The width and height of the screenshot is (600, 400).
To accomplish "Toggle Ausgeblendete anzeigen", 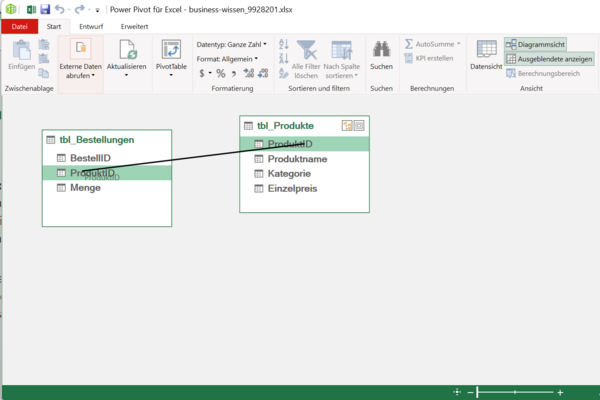I will 549,59.
